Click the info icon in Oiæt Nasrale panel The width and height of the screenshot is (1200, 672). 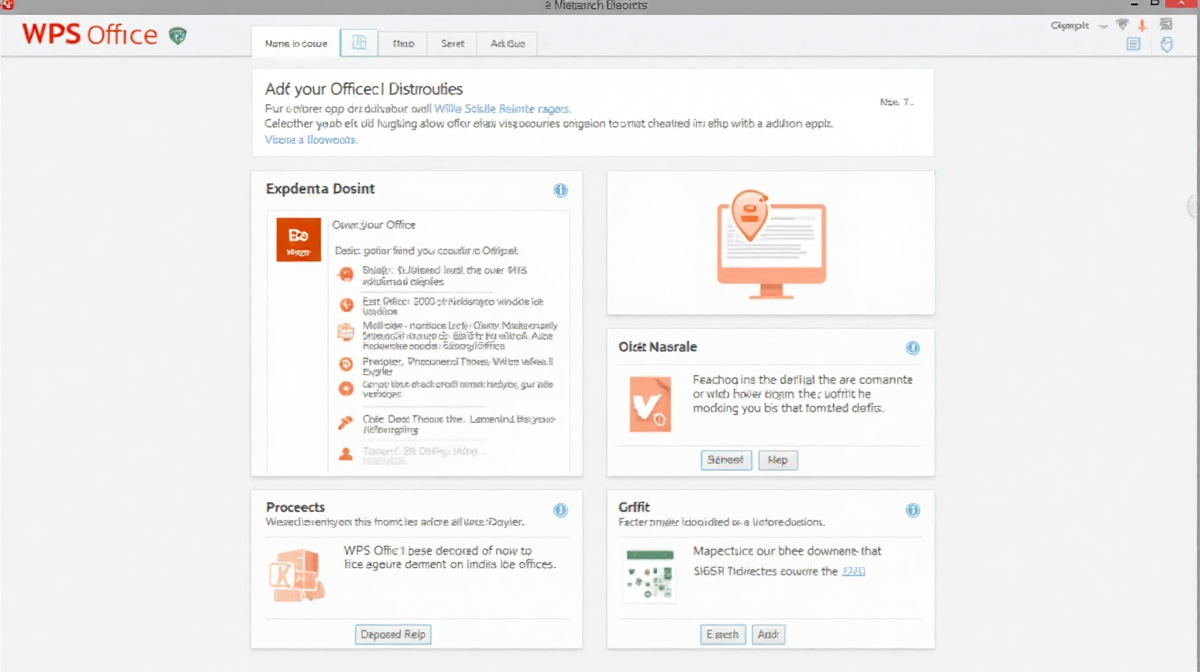912,348
